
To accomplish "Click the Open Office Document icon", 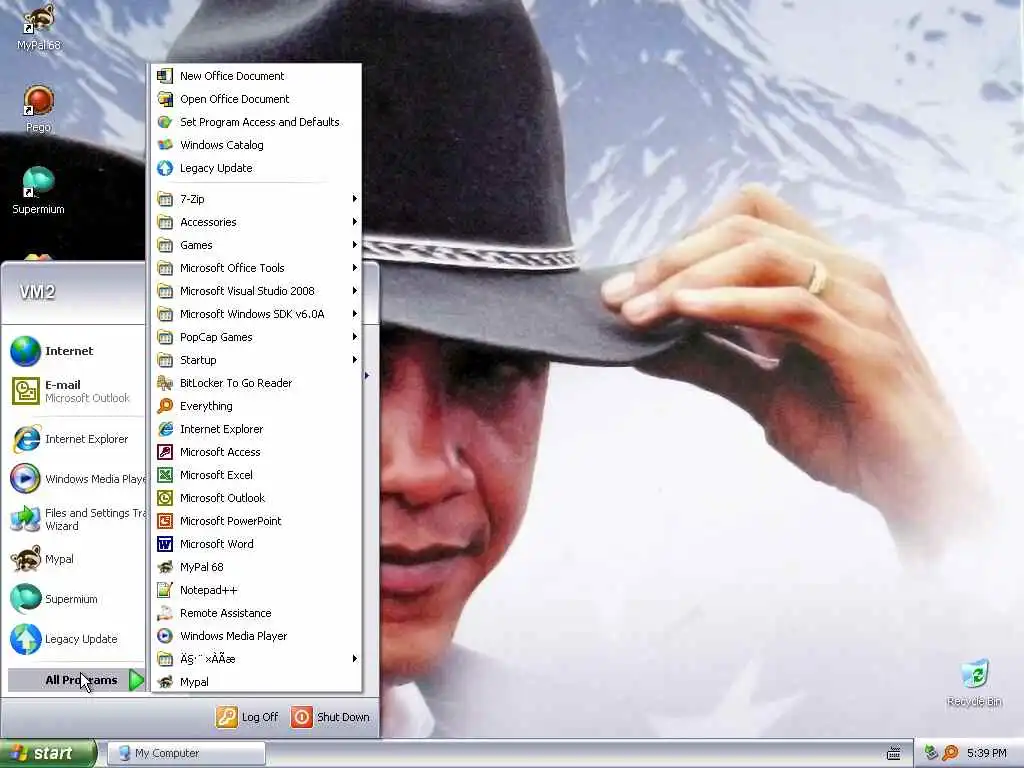I will [165, 99].
